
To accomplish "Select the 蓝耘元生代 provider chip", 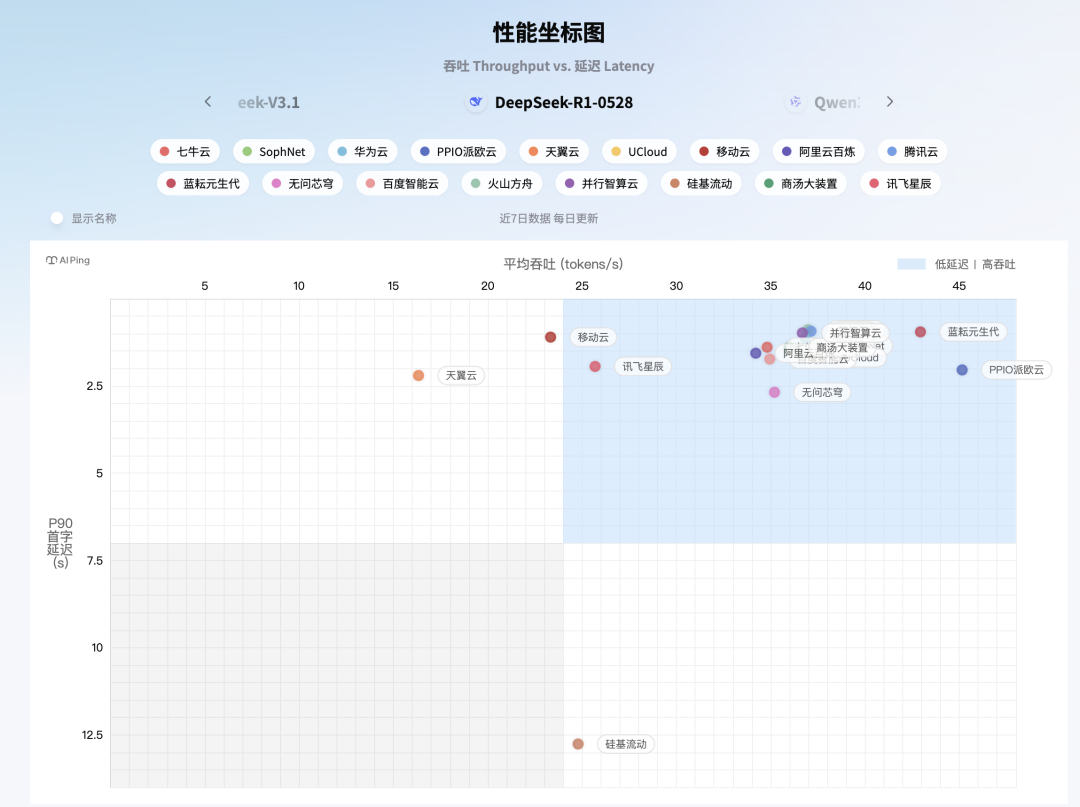I will coord(203,183).
